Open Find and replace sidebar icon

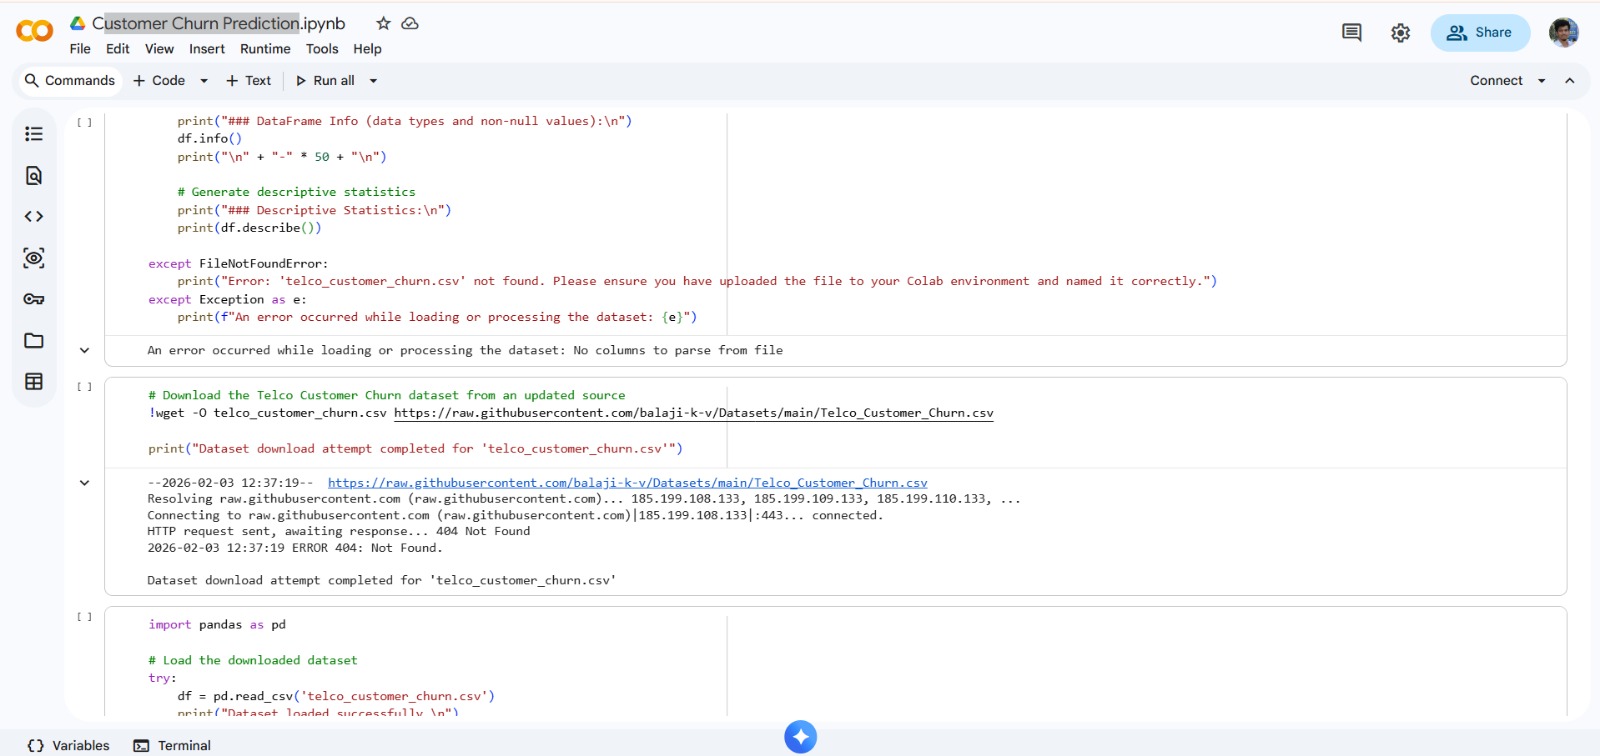[x=34, y=176]
